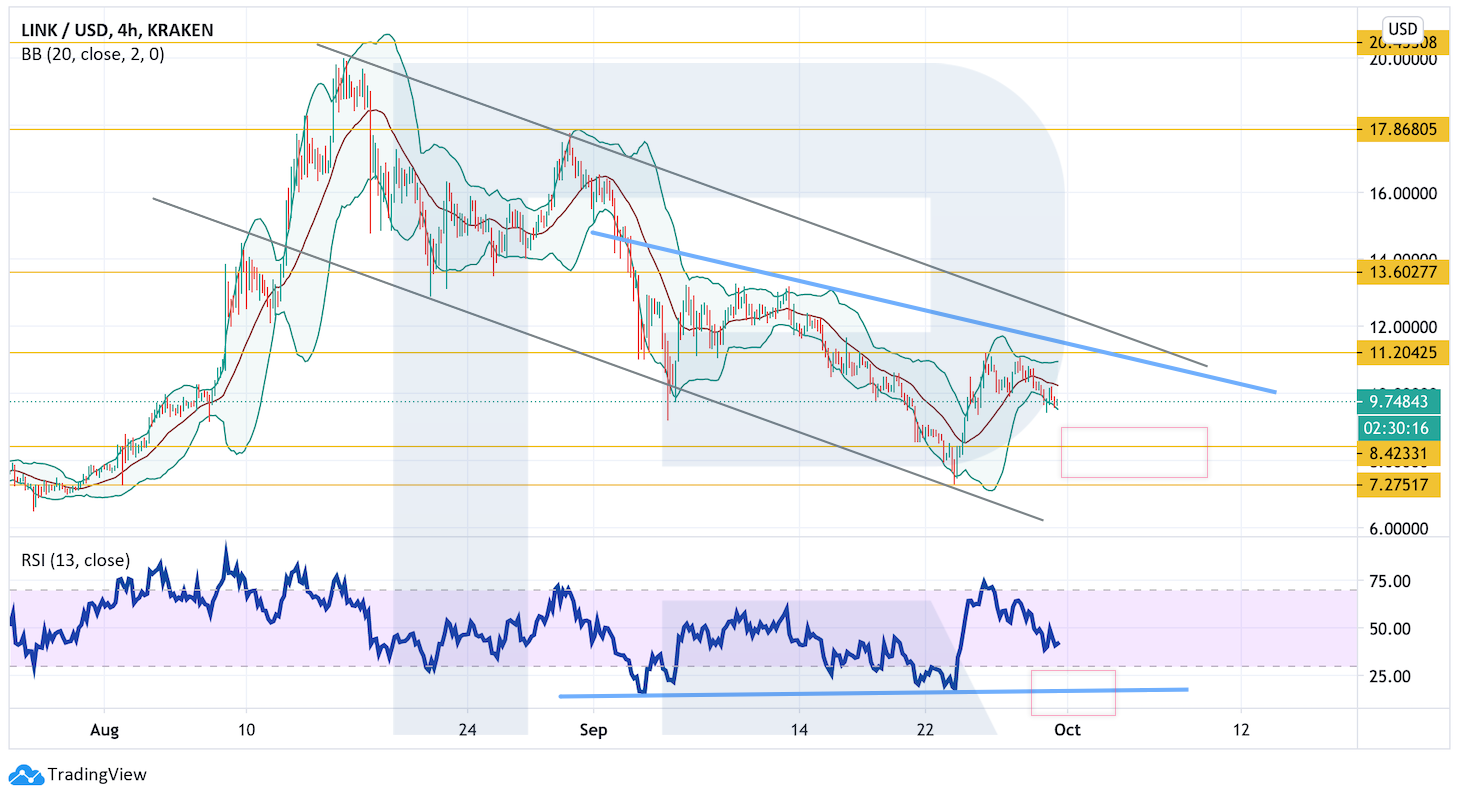Click the Sep date on time axis
1459x800 pixels.
click(593, 730)
